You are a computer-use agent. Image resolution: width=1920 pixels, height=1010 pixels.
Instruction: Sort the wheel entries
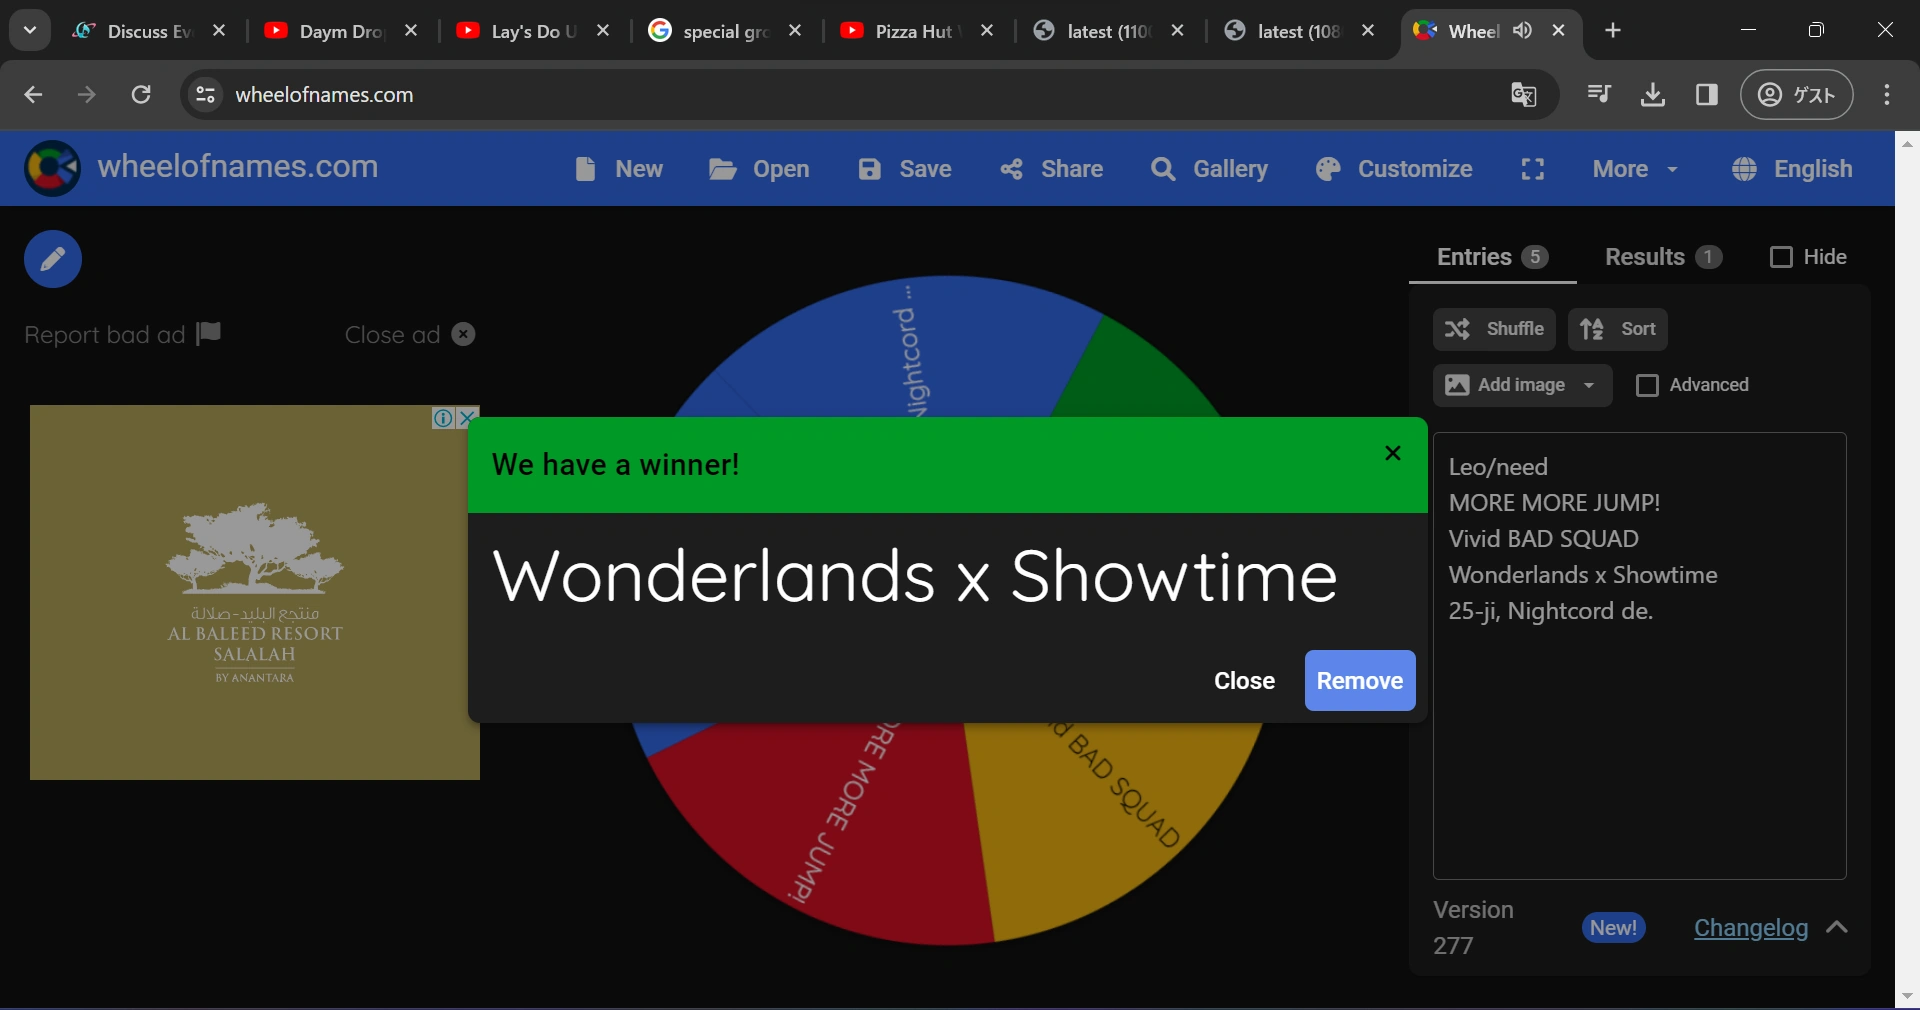(x=1618, y=330)
